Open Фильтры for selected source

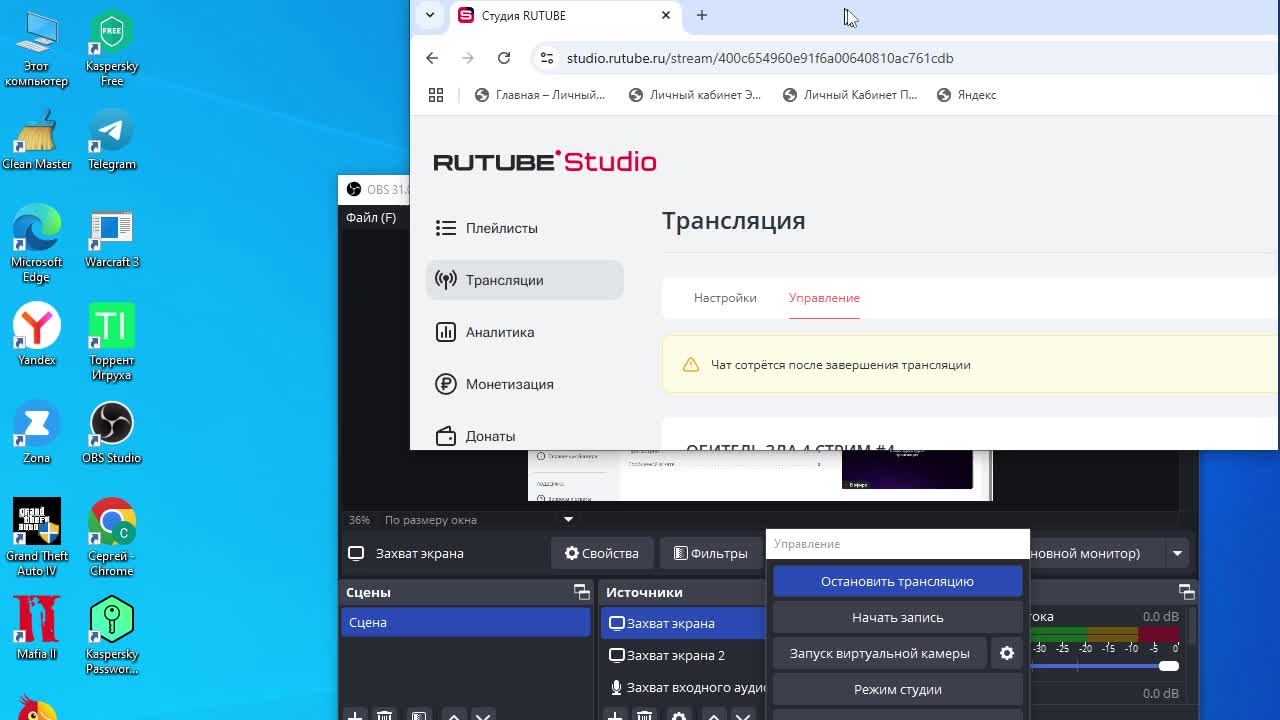coord(711,553)
